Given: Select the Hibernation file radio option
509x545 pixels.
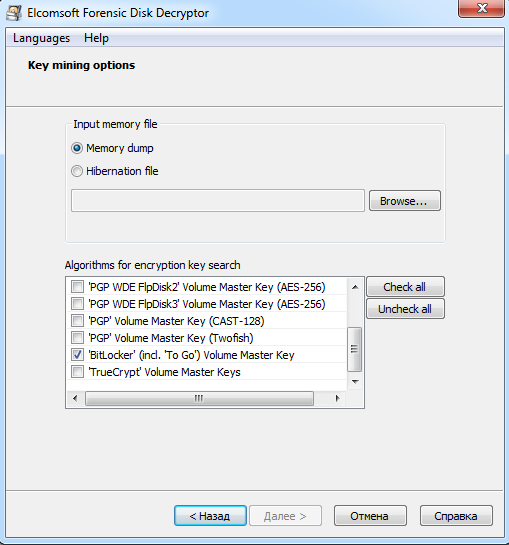Looking at the screenshot, I should (77, 171).
